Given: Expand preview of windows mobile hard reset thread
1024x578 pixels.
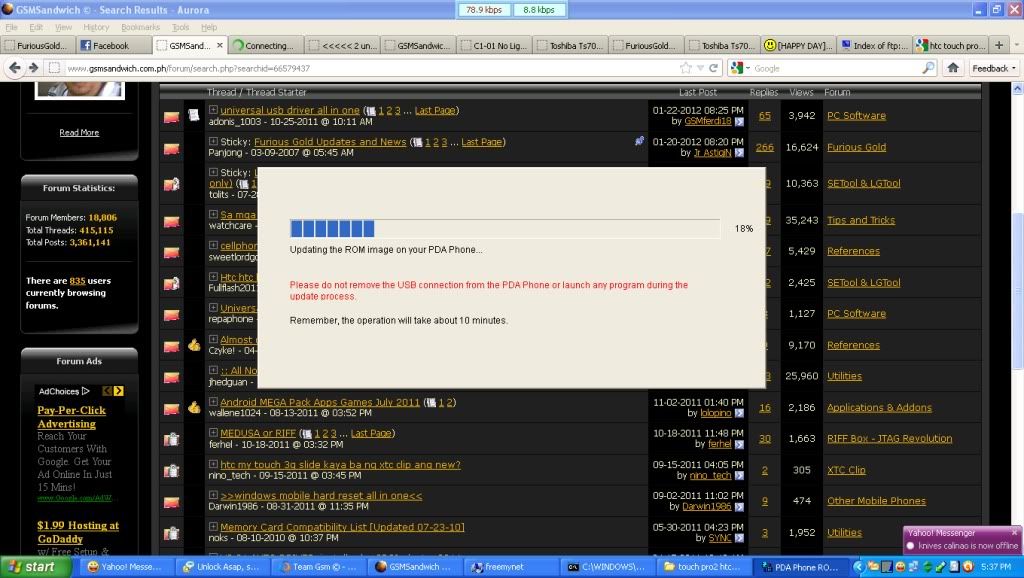Looking at the screenshot, I should (213, 495).
